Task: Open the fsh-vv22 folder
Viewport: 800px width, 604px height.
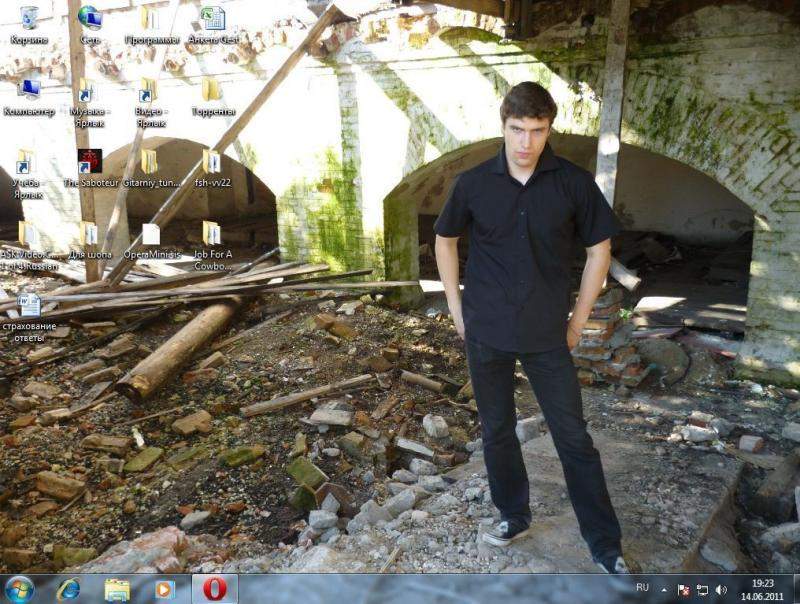Action: coord(212,162)
